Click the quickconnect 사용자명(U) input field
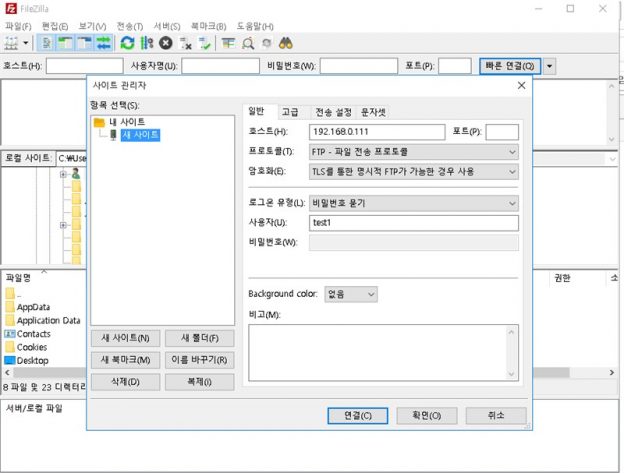 [x=220, y=66]
